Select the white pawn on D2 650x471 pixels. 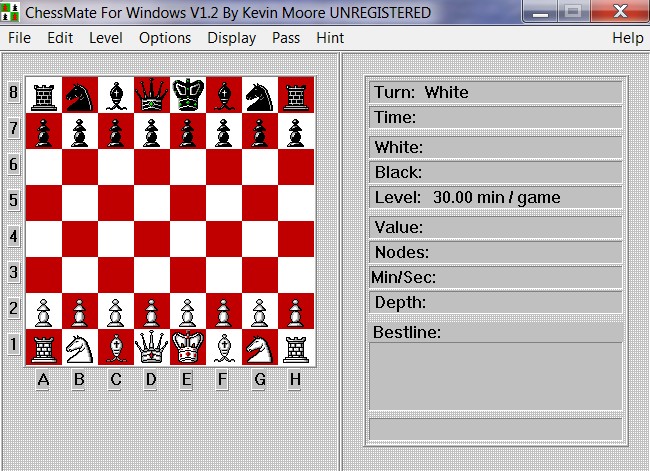[152, 311]
